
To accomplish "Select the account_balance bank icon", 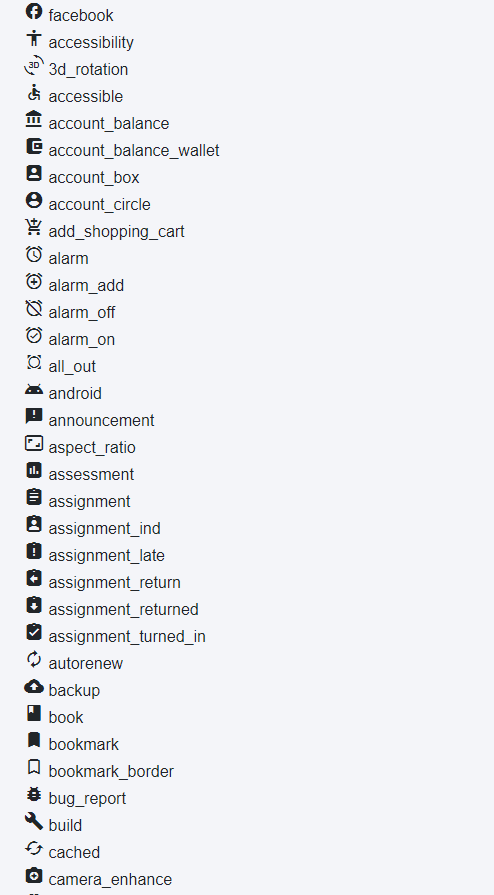I will (34, 119).
